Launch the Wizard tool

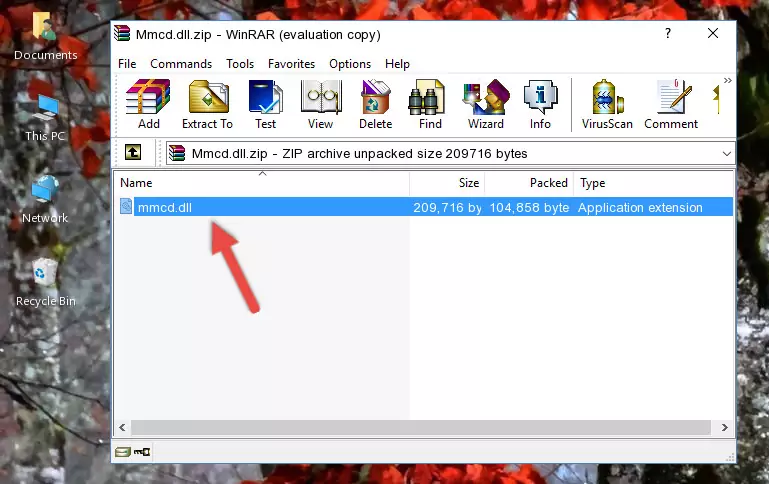pyautogui.click(x=486, y=104)
